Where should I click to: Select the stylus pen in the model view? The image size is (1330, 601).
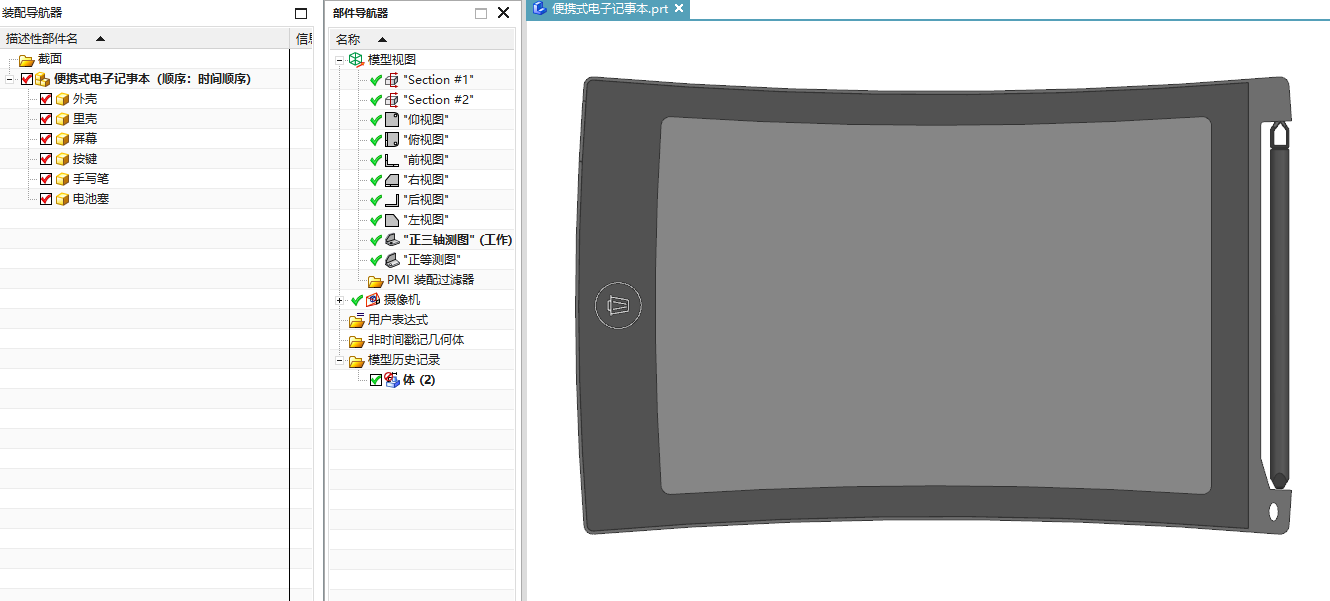[x=1279, y=305]
